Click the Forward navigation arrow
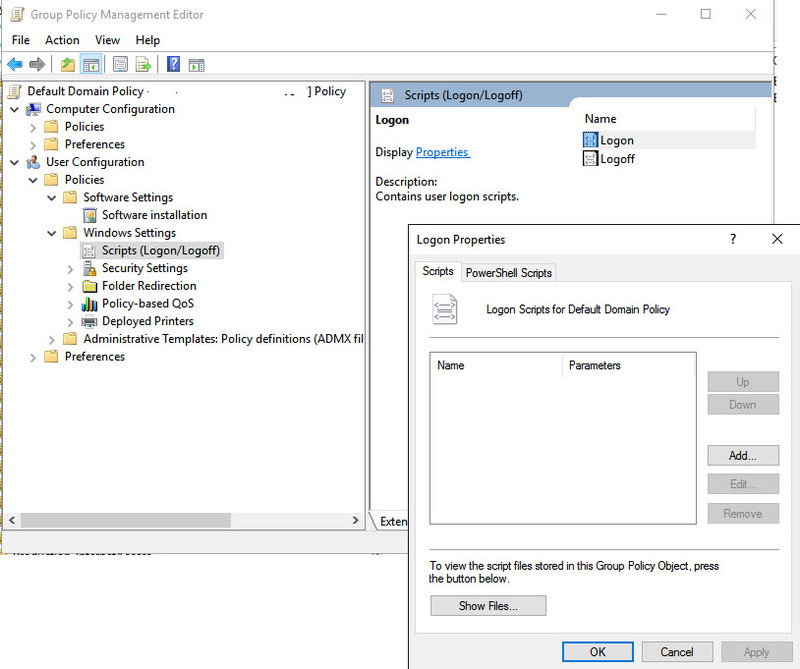Viewport: 800px width, 669px height. (37, 64)
